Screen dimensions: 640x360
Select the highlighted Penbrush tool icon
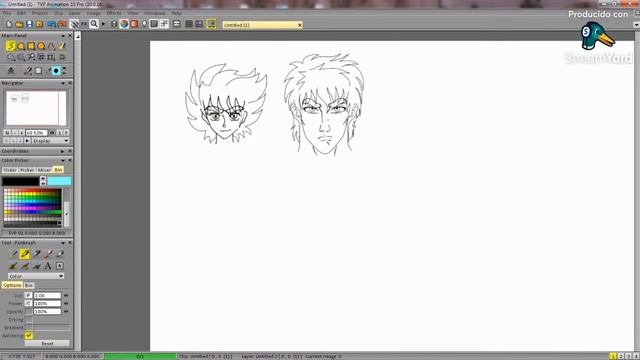point(24,254)
